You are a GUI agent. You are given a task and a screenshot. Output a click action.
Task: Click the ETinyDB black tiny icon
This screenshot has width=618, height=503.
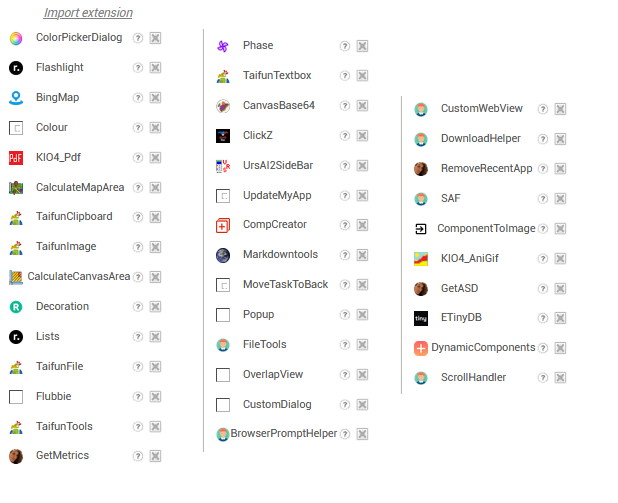pyautogui.click(x=421, y=318)
